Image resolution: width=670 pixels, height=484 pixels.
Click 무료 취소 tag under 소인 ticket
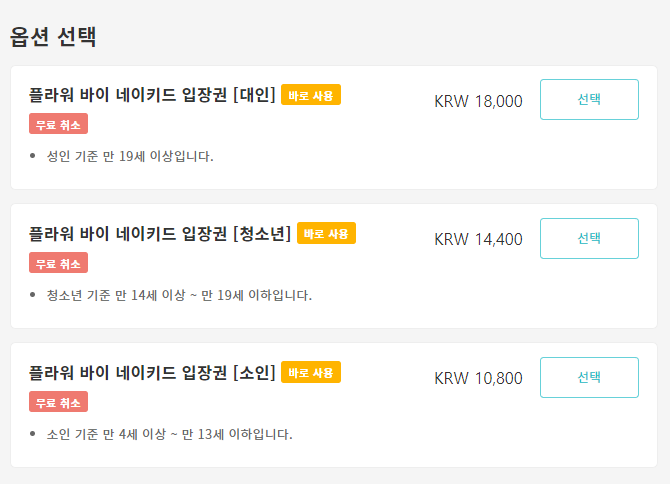click(59, 402)
